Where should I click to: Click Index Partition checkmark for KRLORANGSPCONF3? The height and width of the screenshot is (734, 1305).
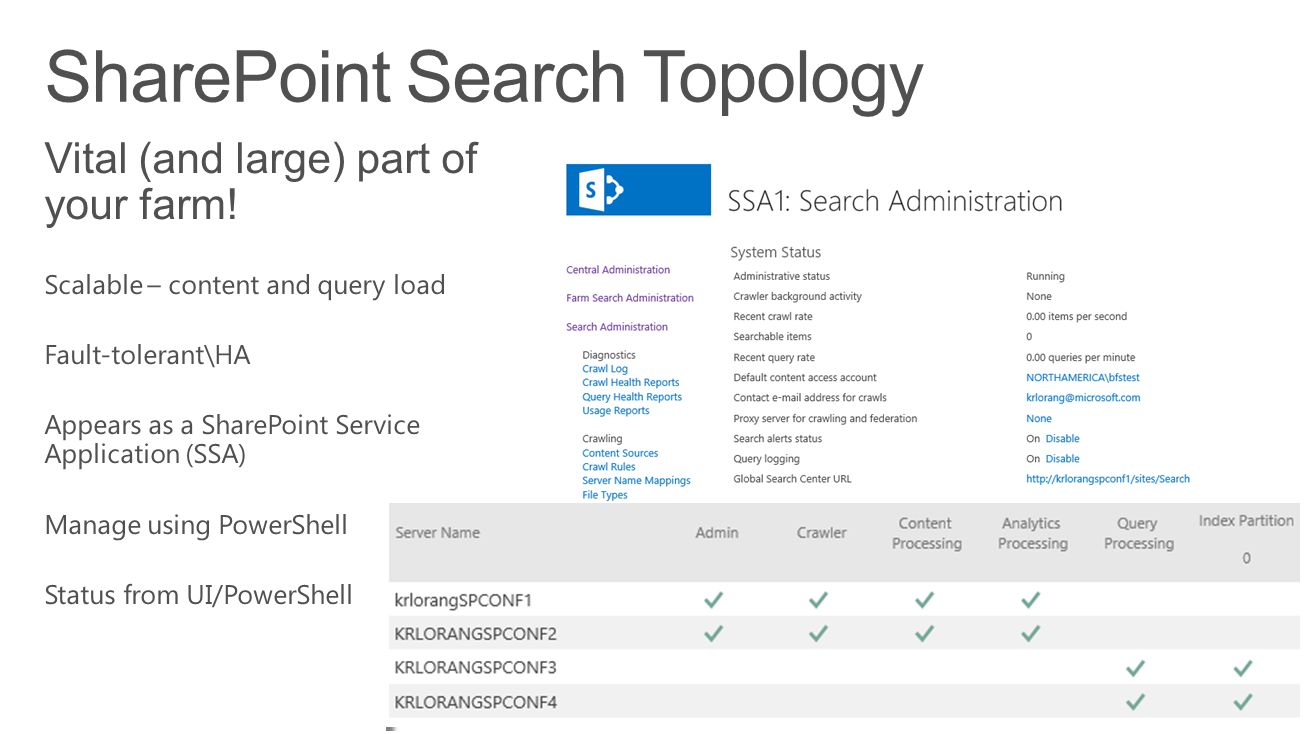pos(1242,668)
